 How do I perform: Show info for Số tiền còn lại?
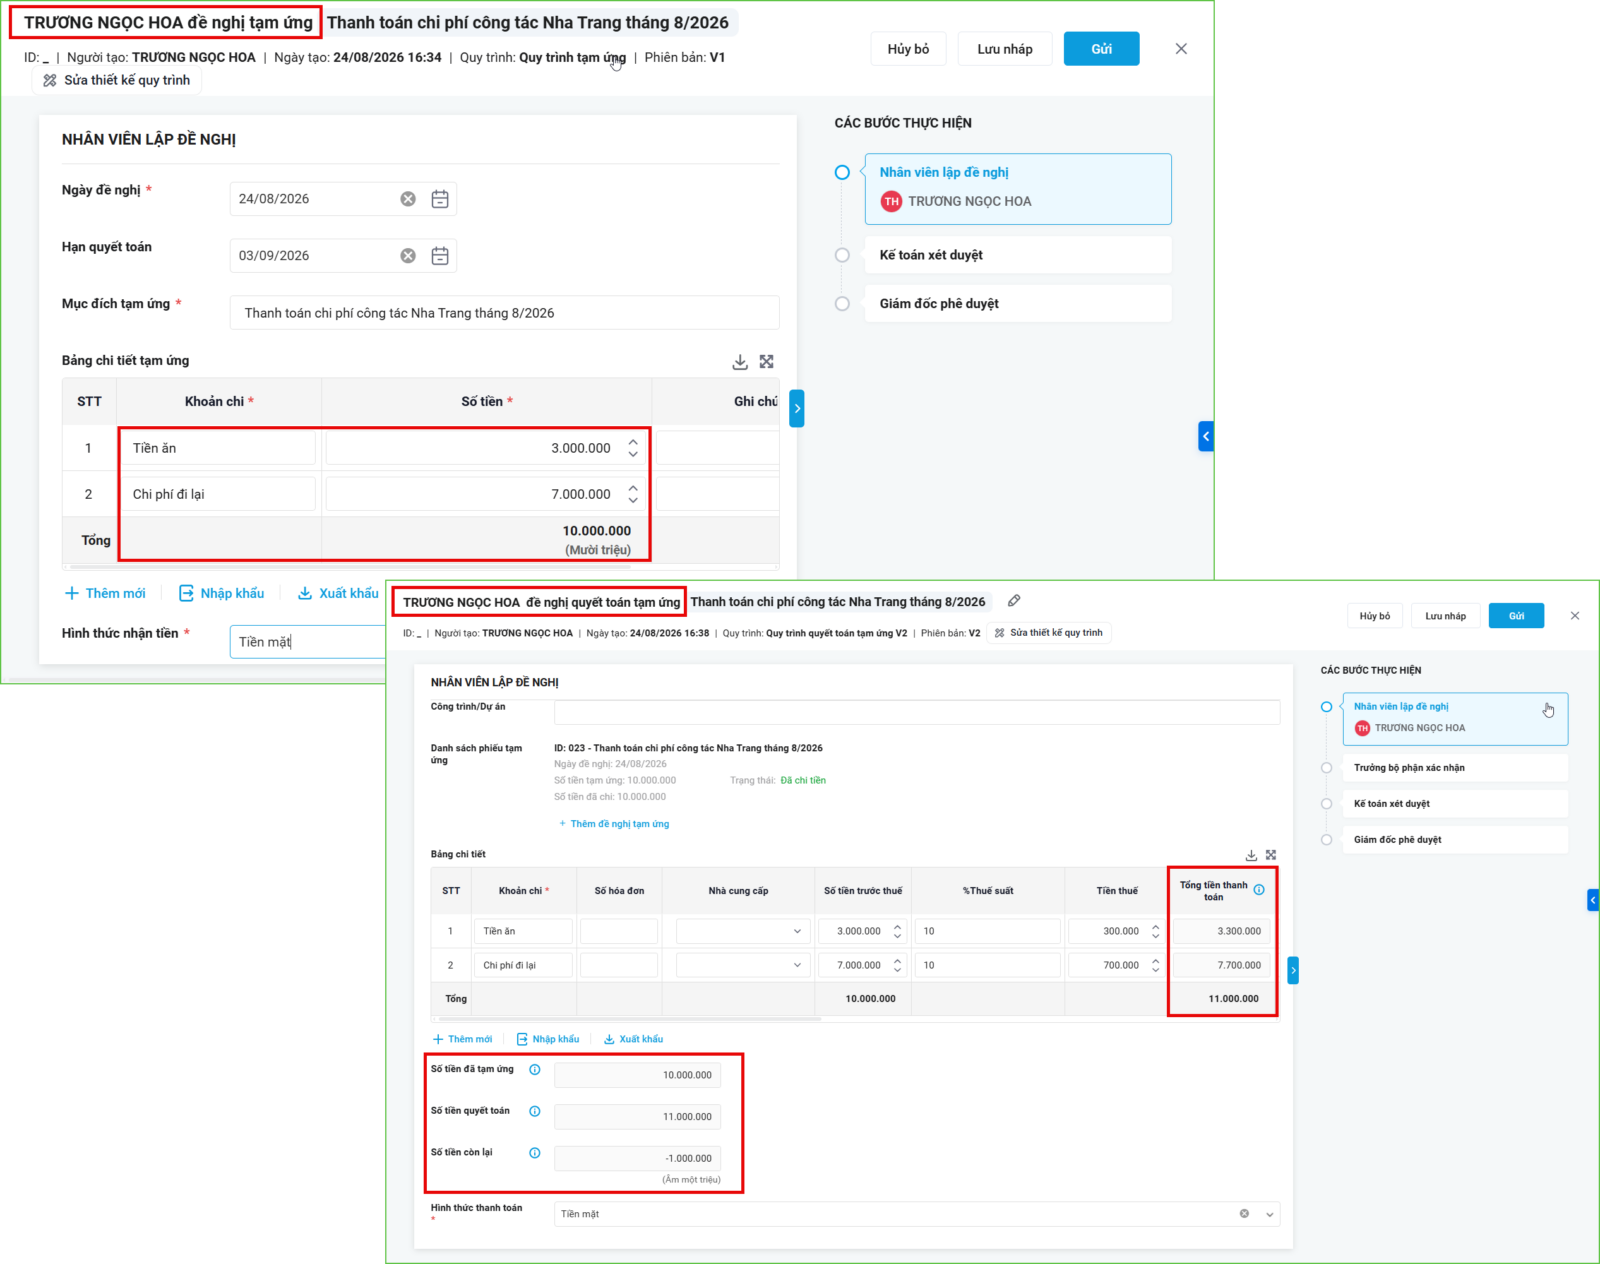tap(535, 1153)
